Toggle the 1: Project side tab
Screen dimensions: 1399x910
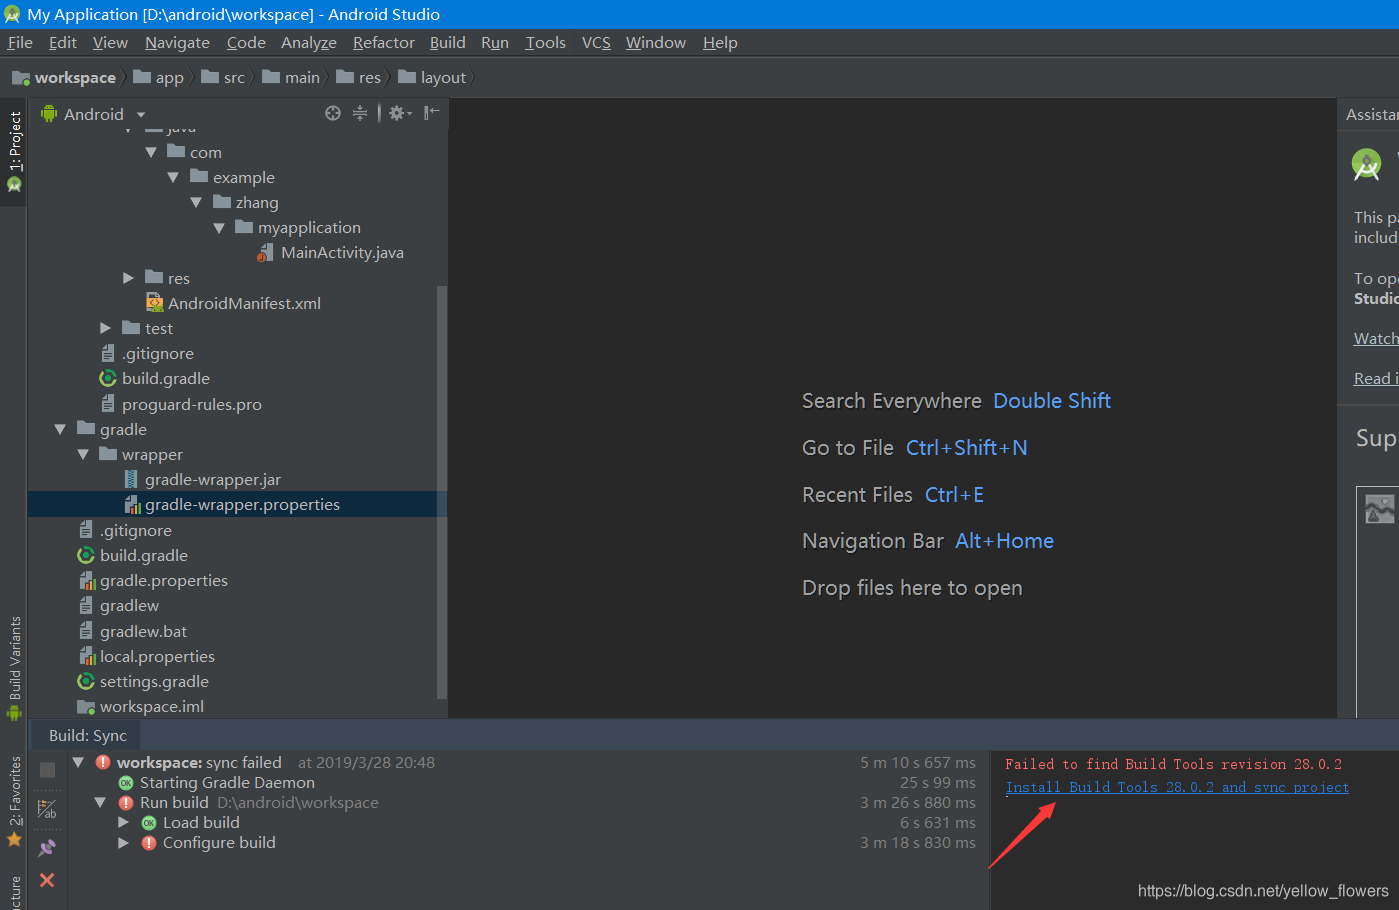click(x=14, y=151)
